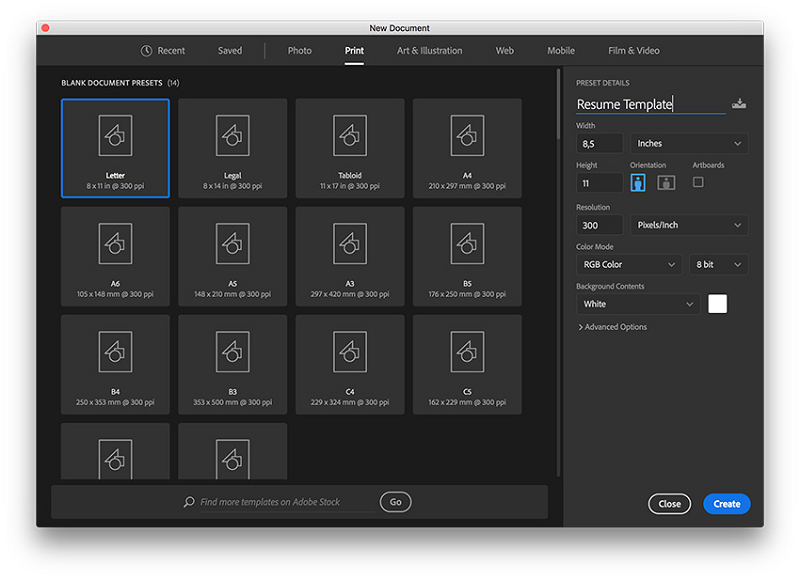800x579 pixels.
Task: Set orientation to portrait
Action: point(638,183)
